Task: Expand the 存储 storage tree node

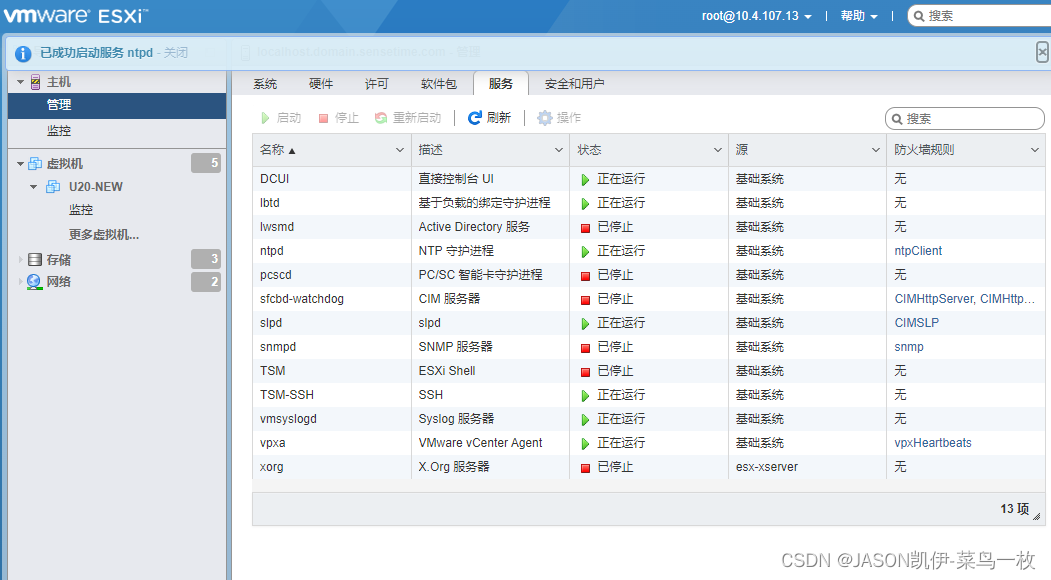Action: click(x=20, y=259)
